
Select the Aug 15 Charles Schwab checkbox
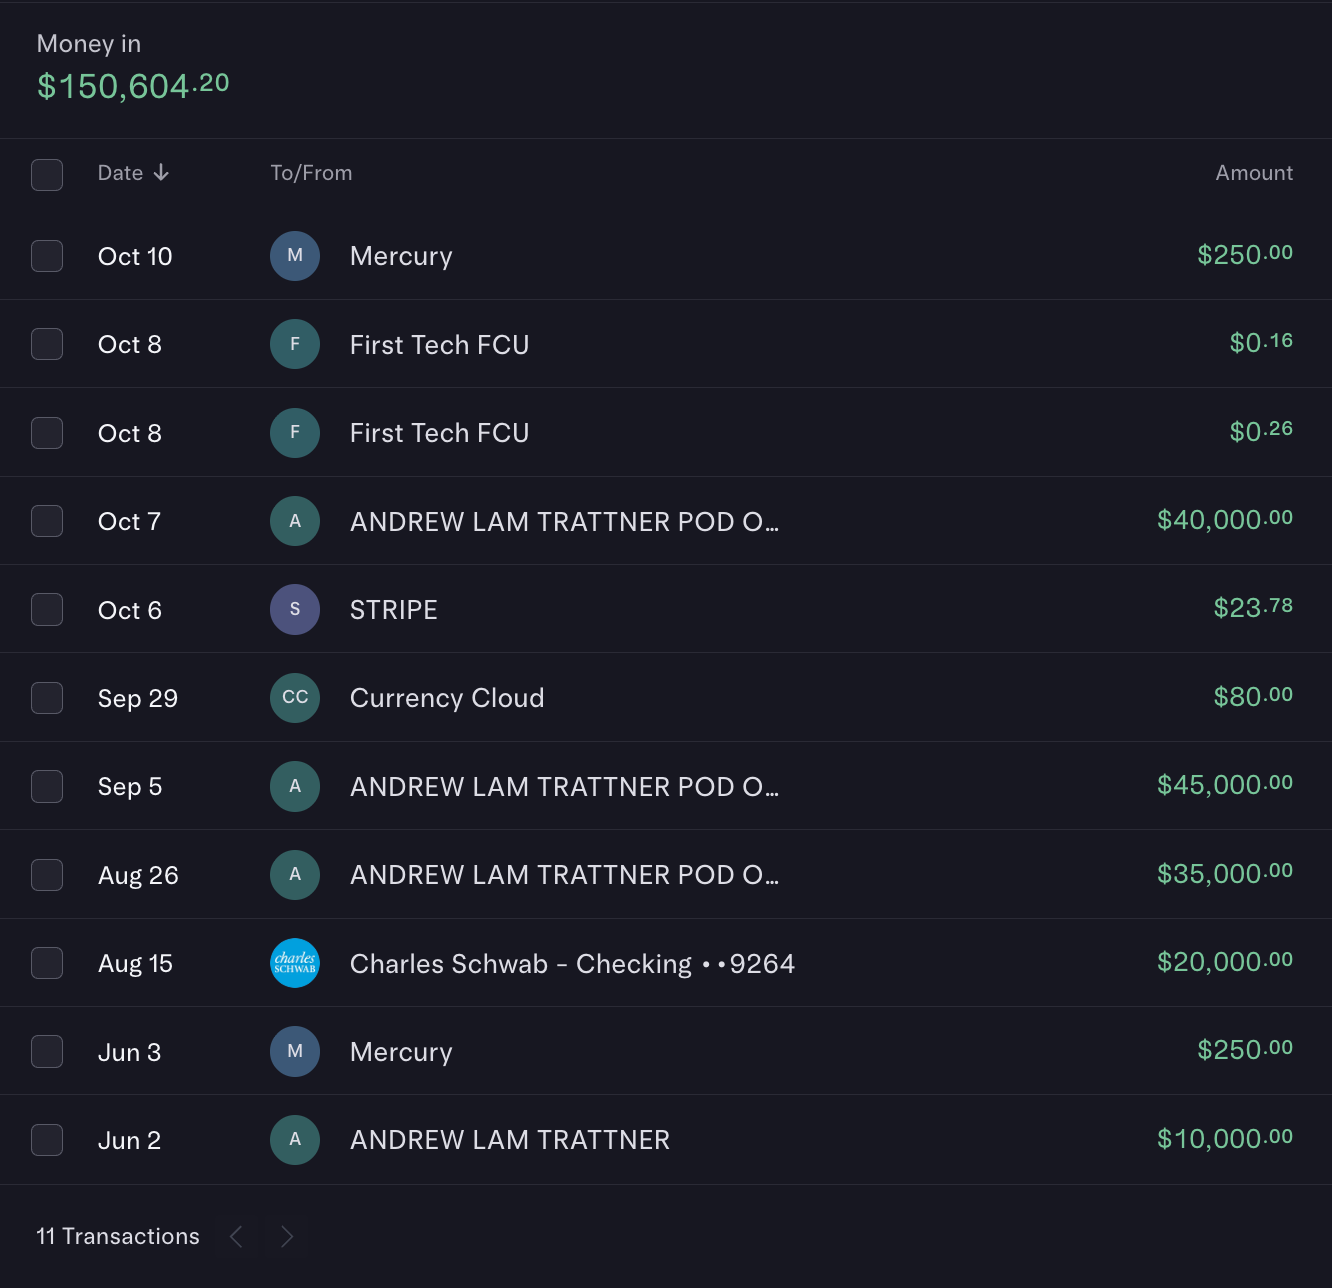click(x=47, y=963)
